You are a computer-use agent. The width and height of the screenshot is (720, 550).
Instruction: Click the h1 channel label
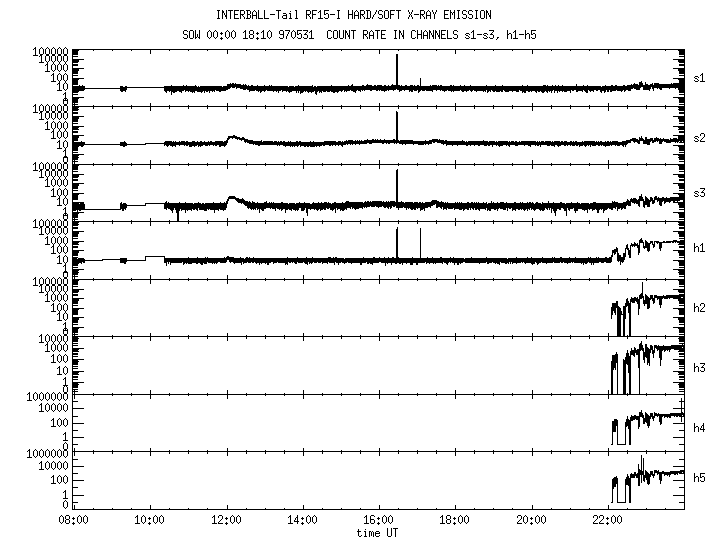698,249
